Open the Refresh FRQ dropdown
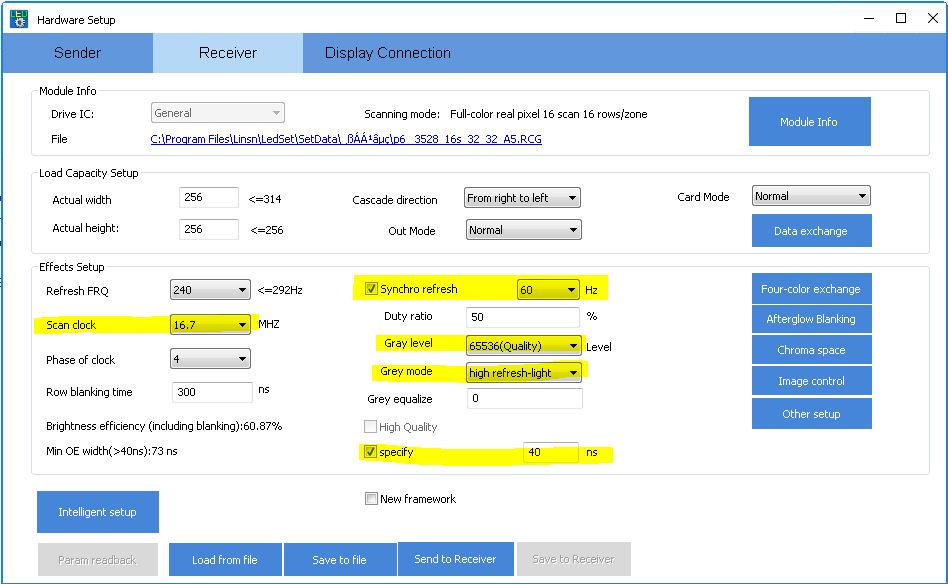948x584 pixels. pyautogui.click(x=209, y=291)
